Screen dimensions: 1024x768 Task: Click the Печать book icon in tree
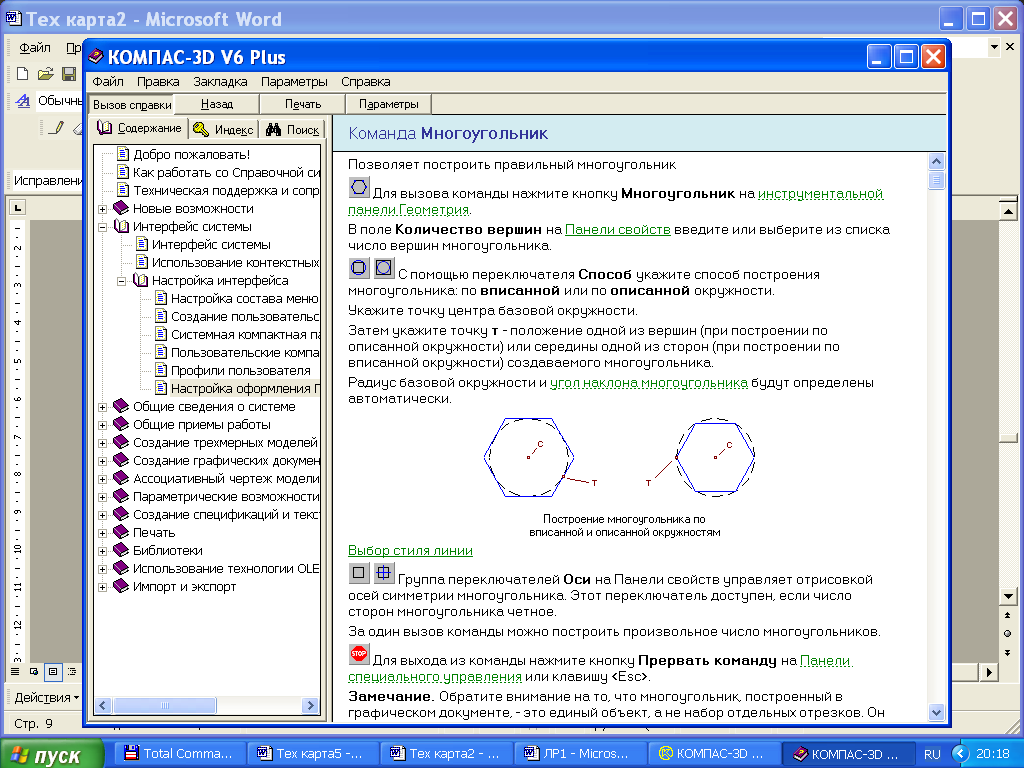(x=121, y=532)
